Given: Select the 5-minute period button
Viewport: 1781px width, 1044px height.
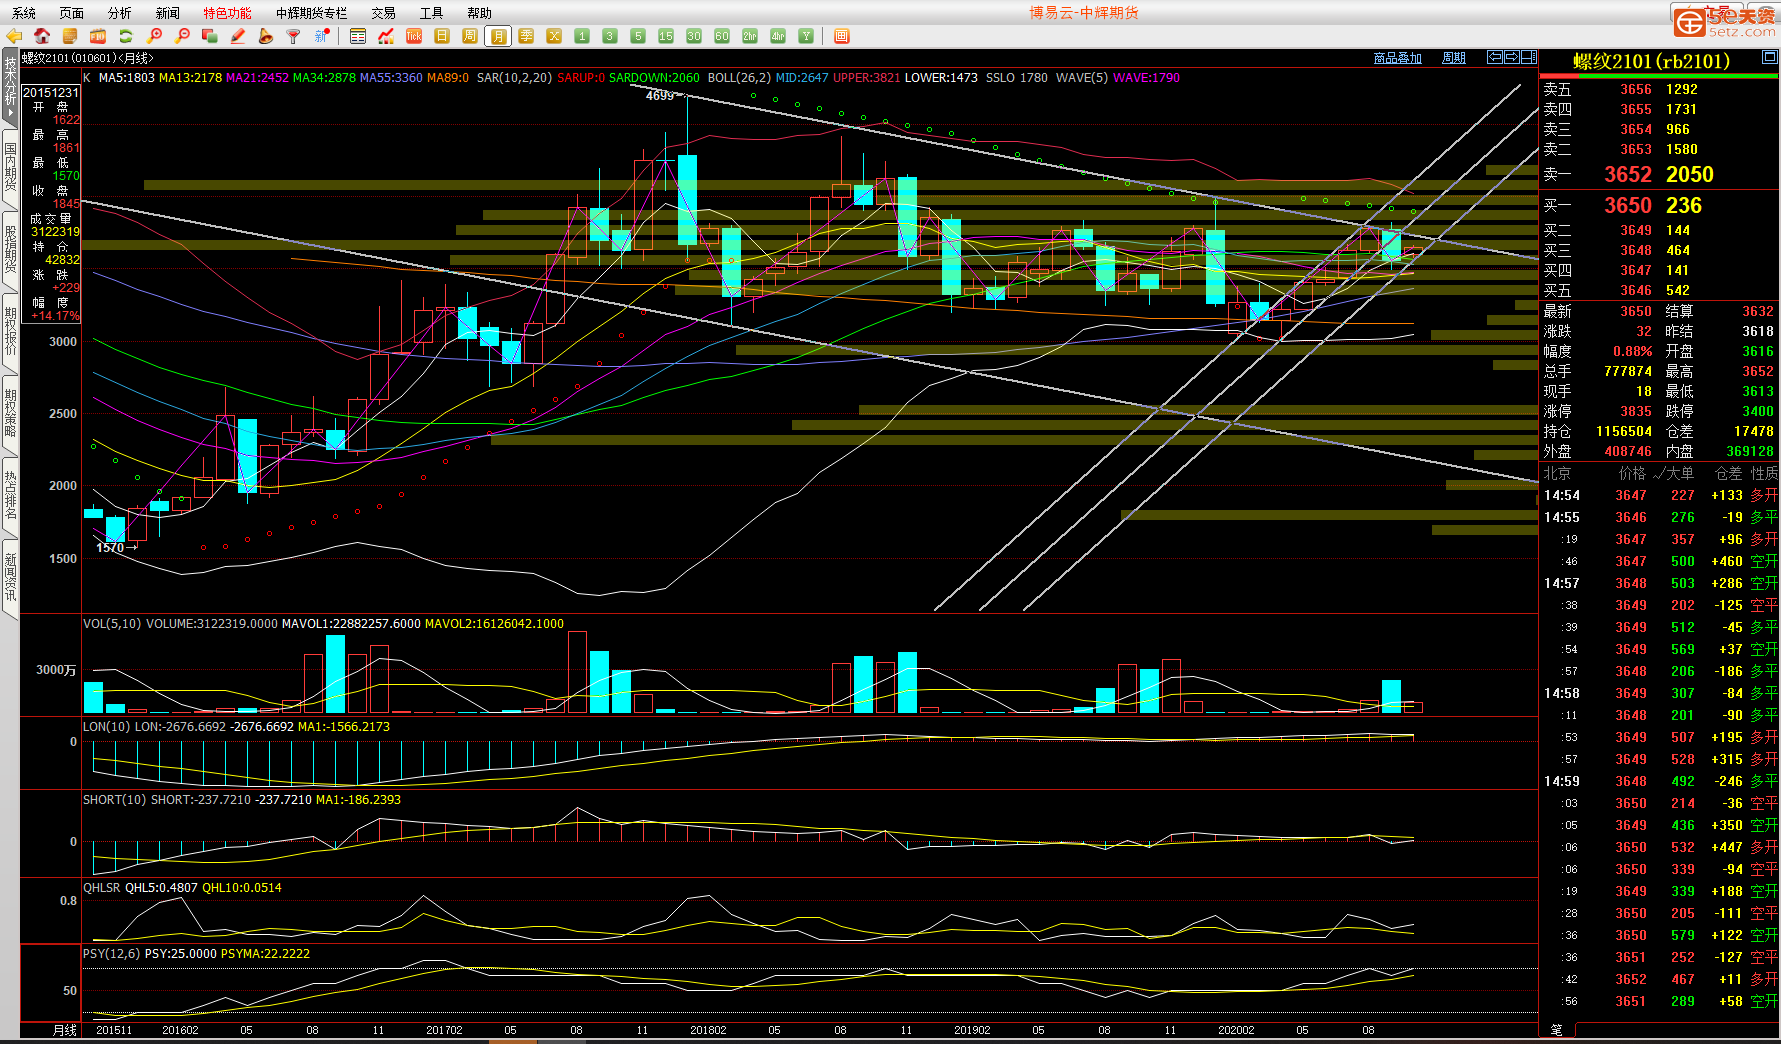Looking at the screenshot, I should (x=638, y=36).
